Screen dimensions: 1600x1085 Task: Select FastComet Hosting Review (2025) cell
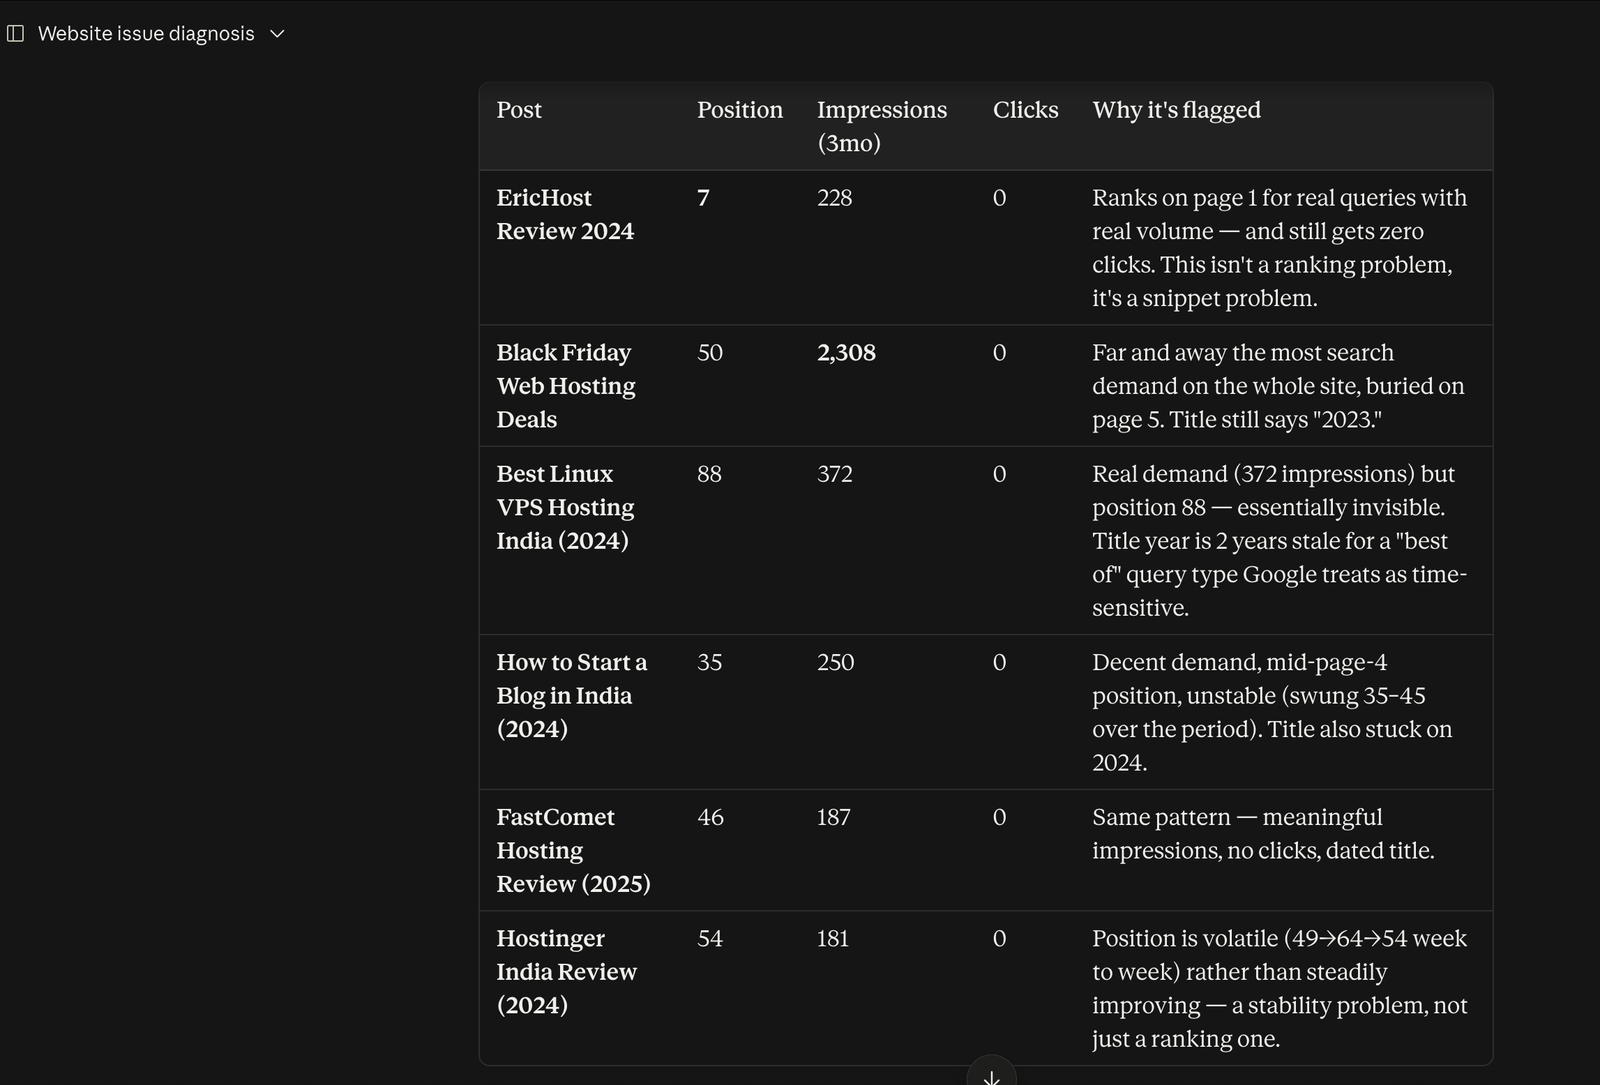click(573, 850)
